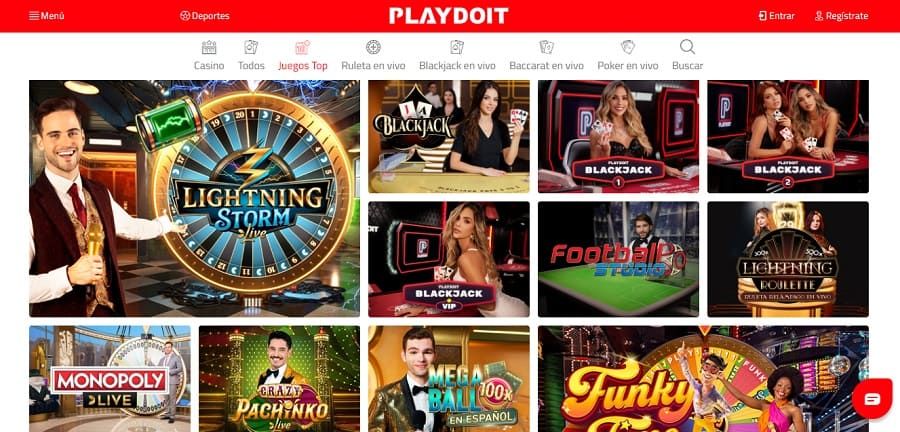Click the Deportes ball icon
The height and width of the screenshot is (432, 900).
point(185,15)
